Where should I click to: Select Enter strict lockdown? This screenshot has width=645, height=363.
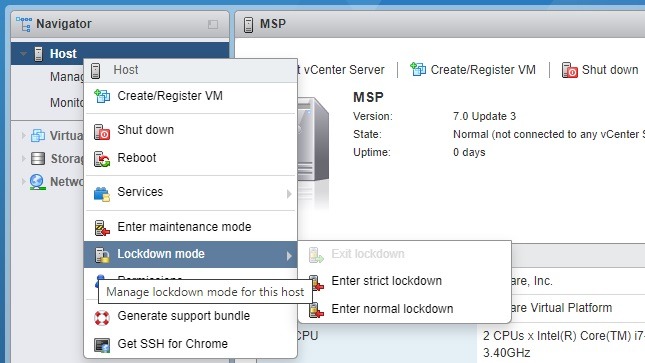tap(405, 281)
